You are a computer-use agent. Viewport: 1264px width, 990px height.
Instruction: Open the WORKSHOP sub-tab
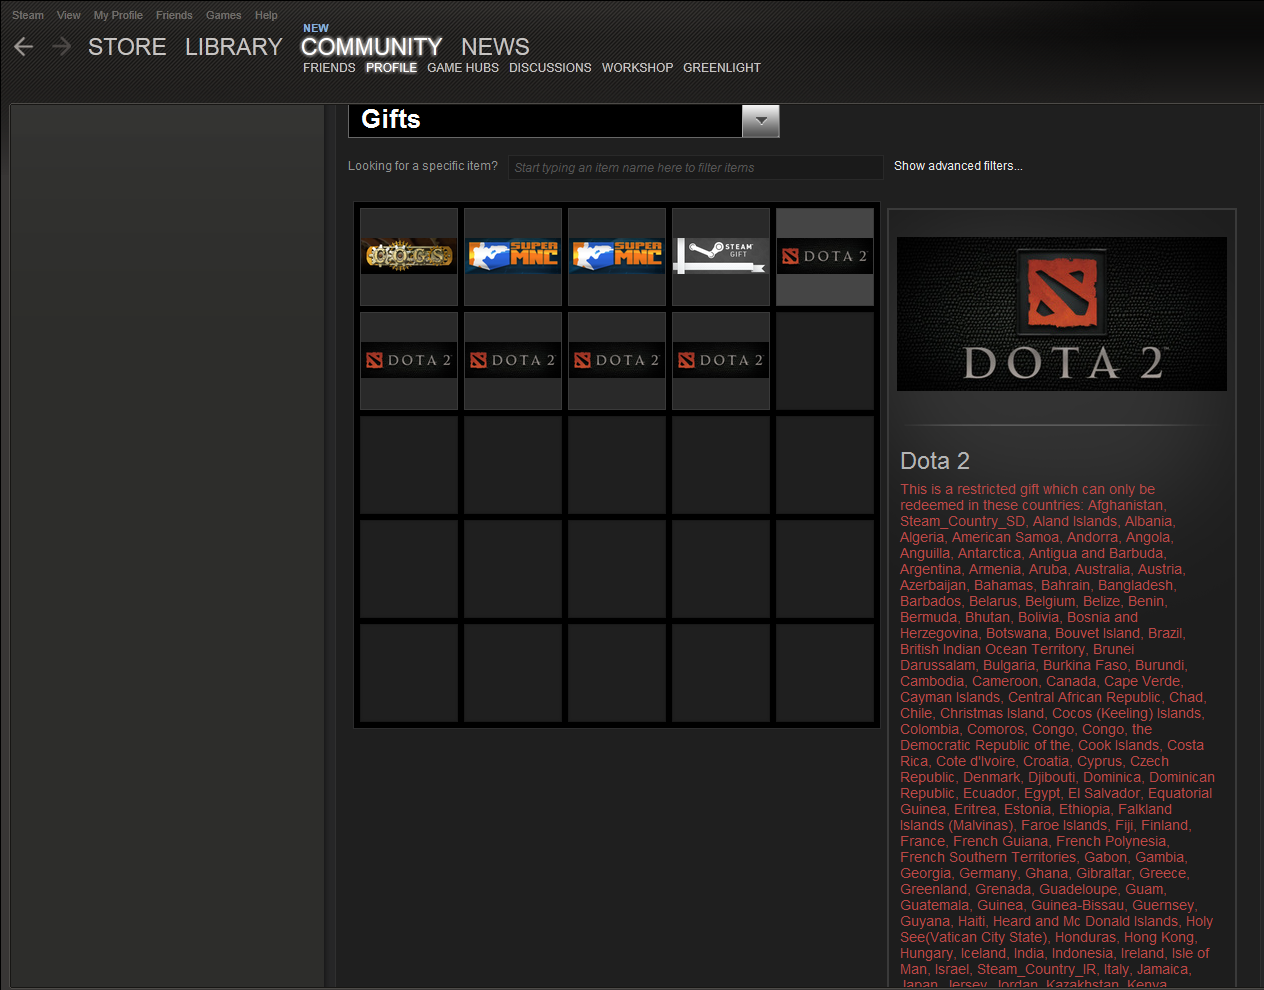pyautogui.click(x=637, y=68)
